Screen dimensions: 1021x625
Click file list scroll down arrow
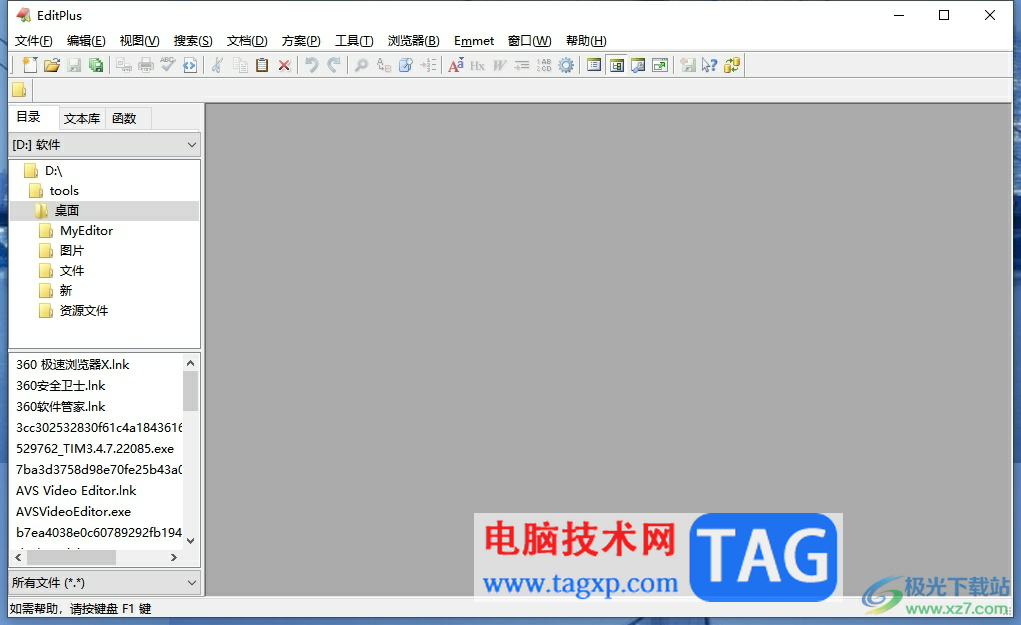tap(191, 540)
